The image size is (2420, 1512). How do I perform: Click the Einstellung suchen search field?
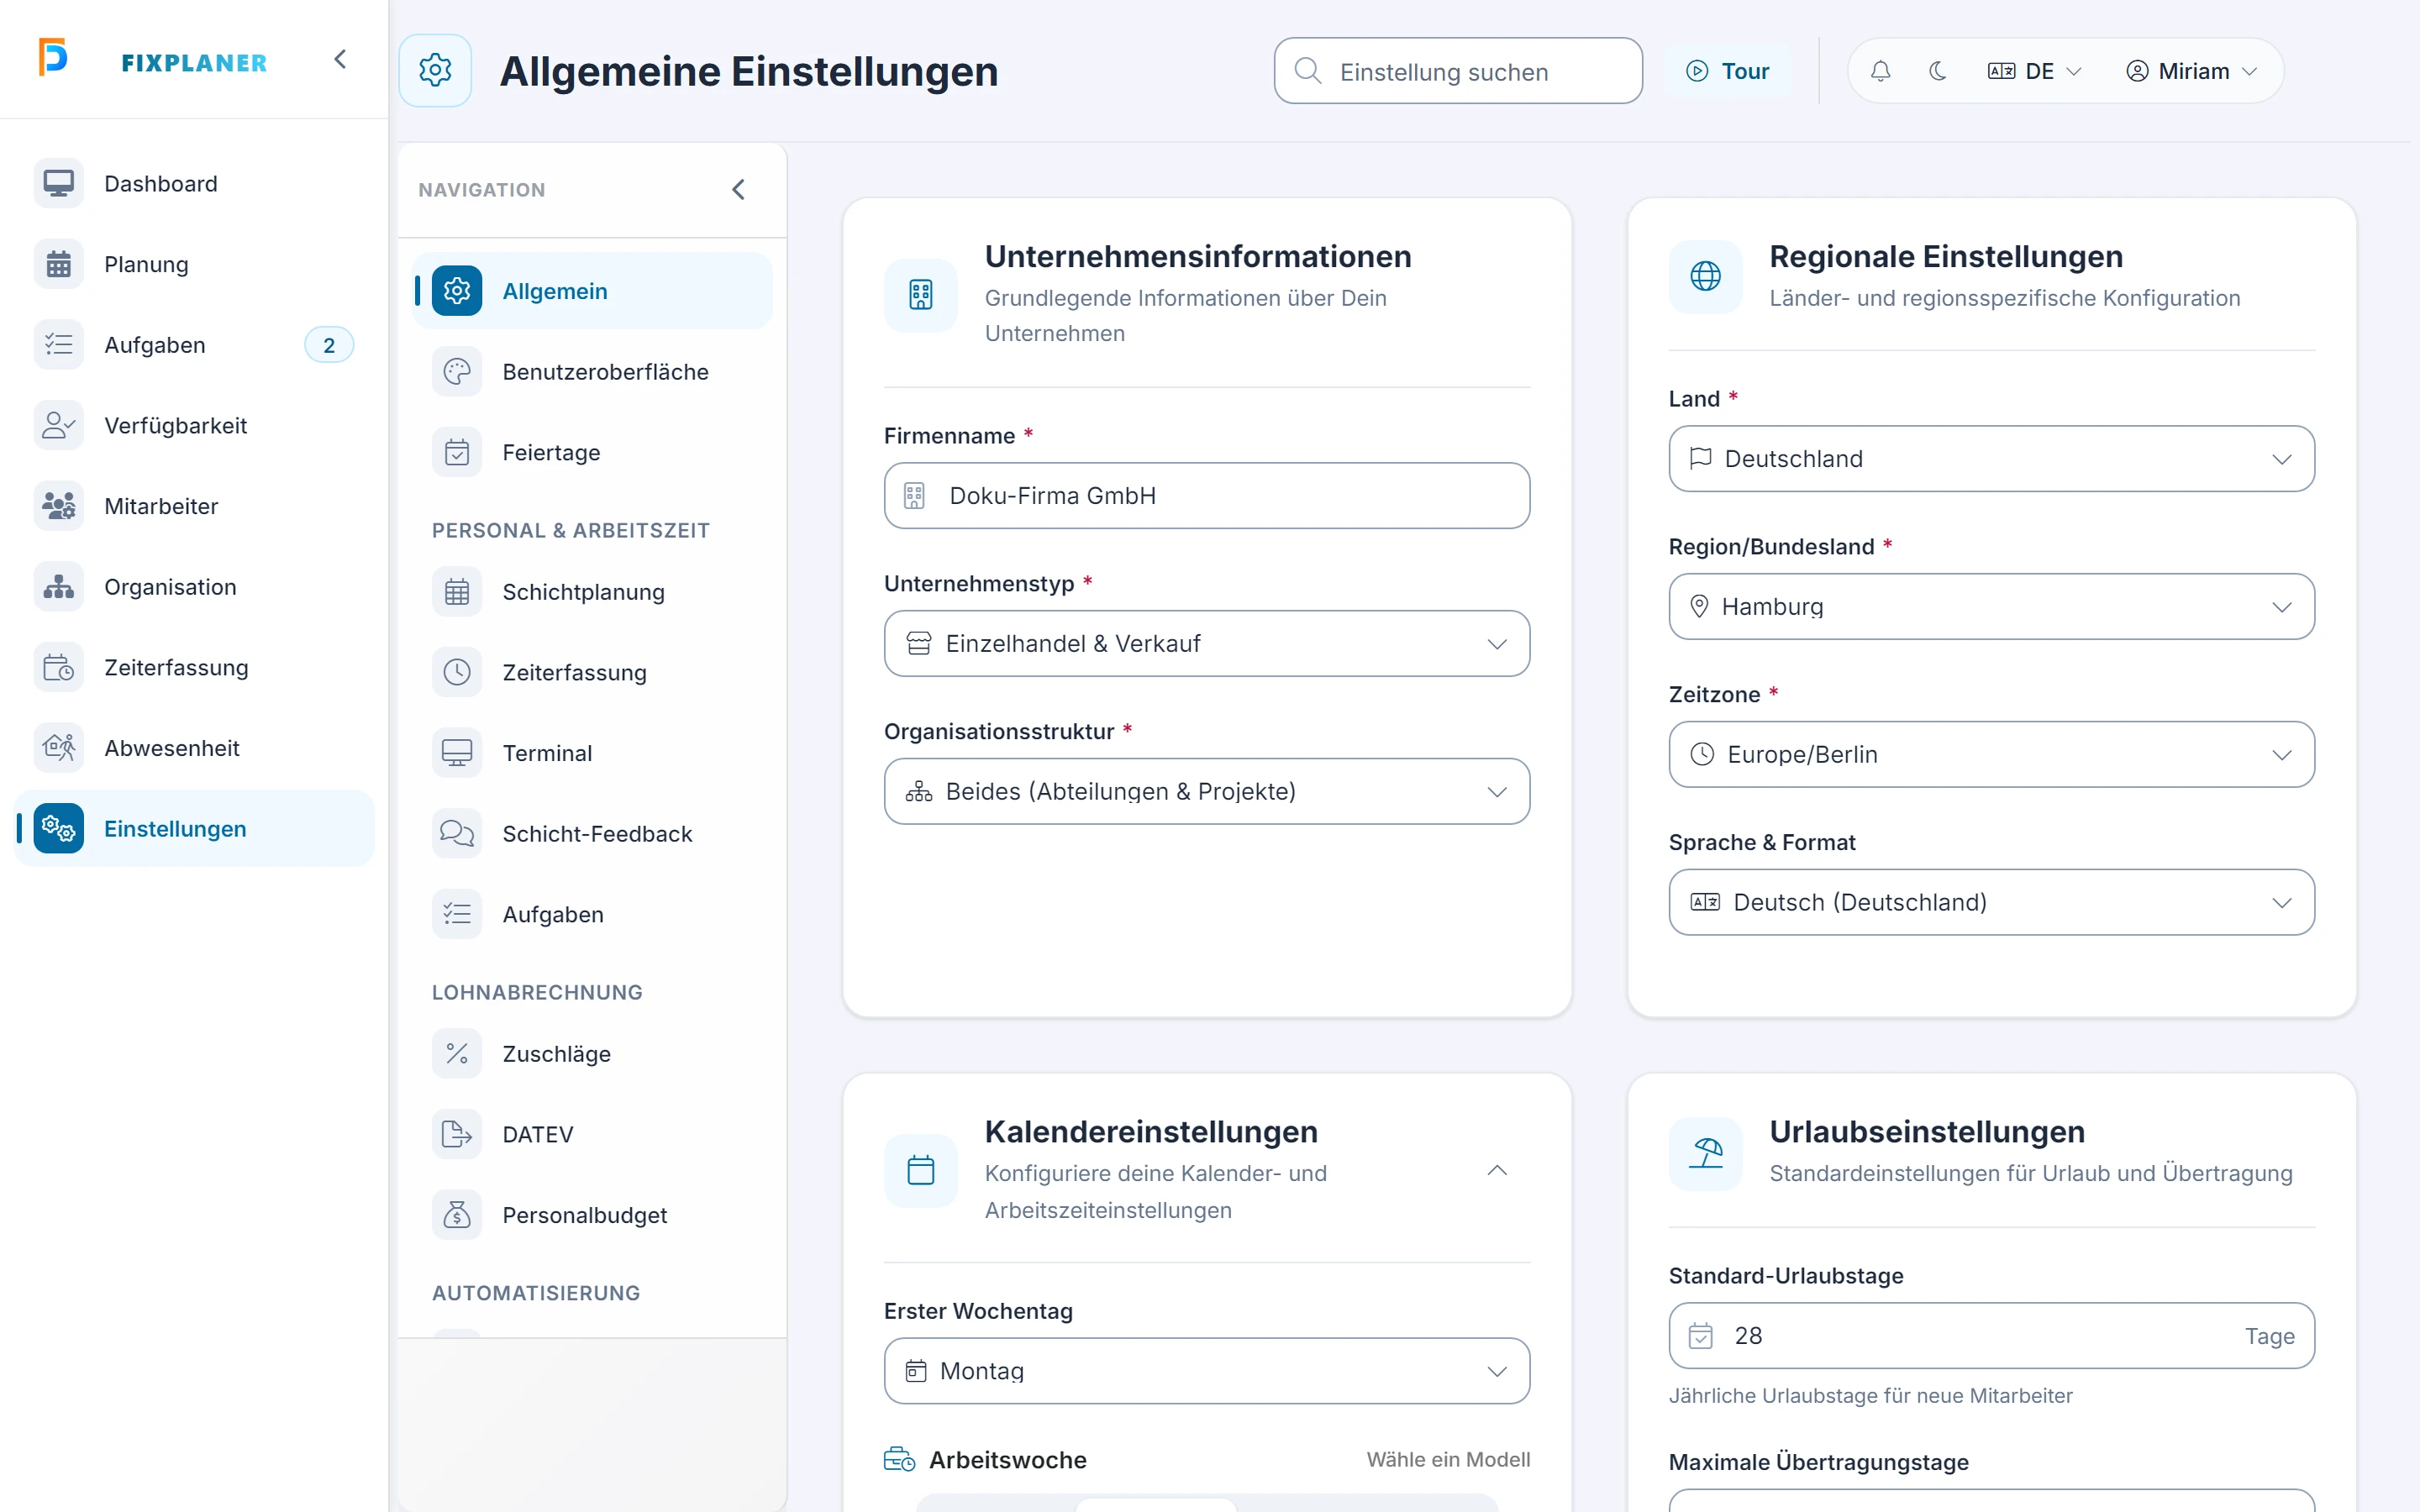1457,71
